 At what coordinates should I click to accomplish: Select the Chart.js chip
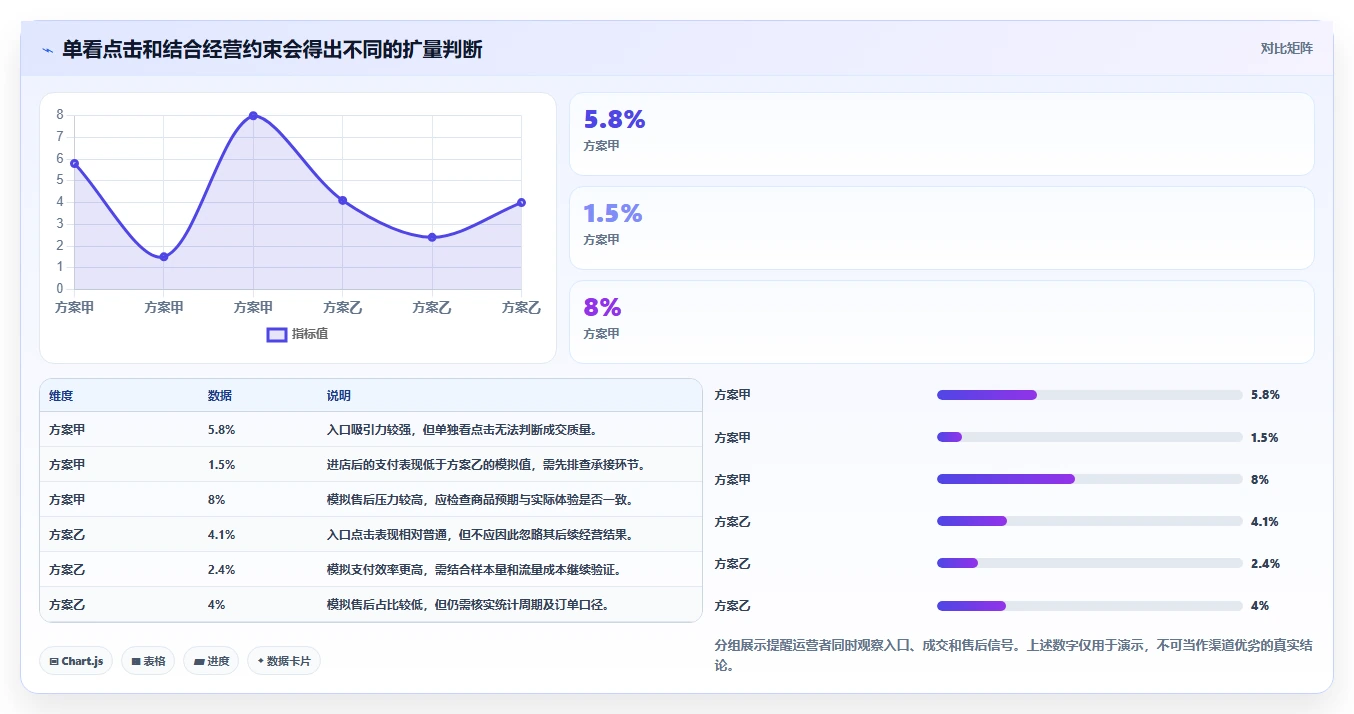point(76,661)
